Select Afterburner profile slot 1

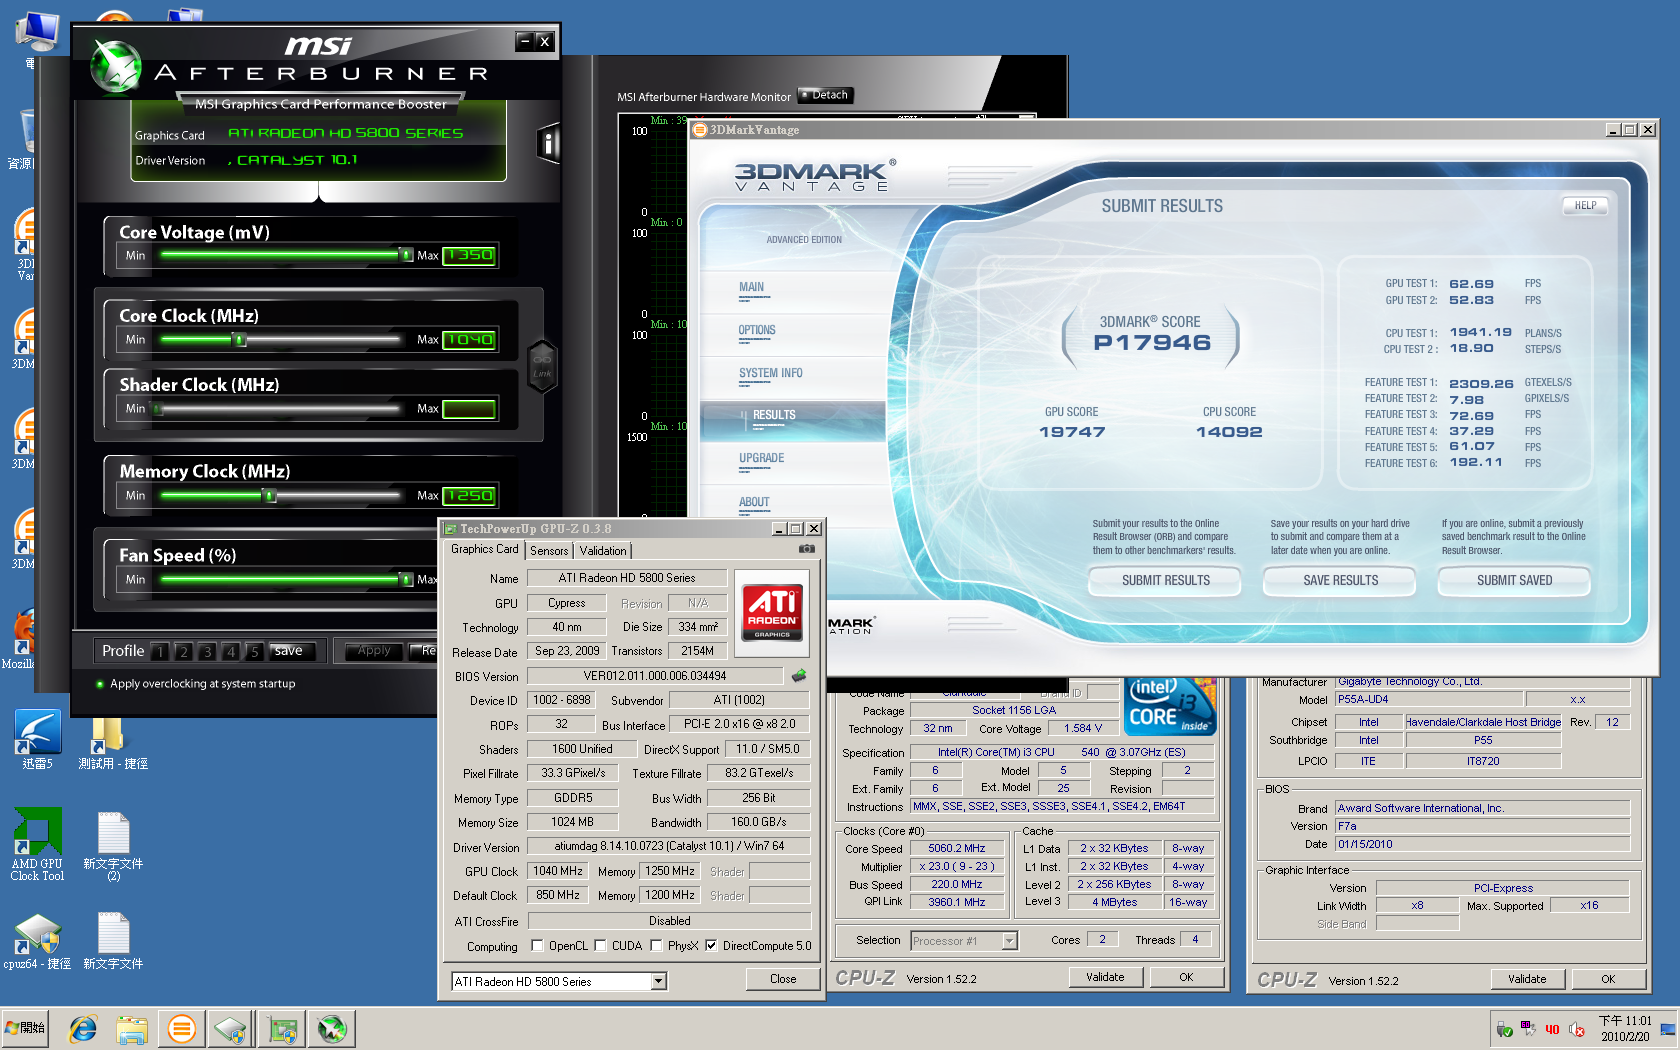160,652
